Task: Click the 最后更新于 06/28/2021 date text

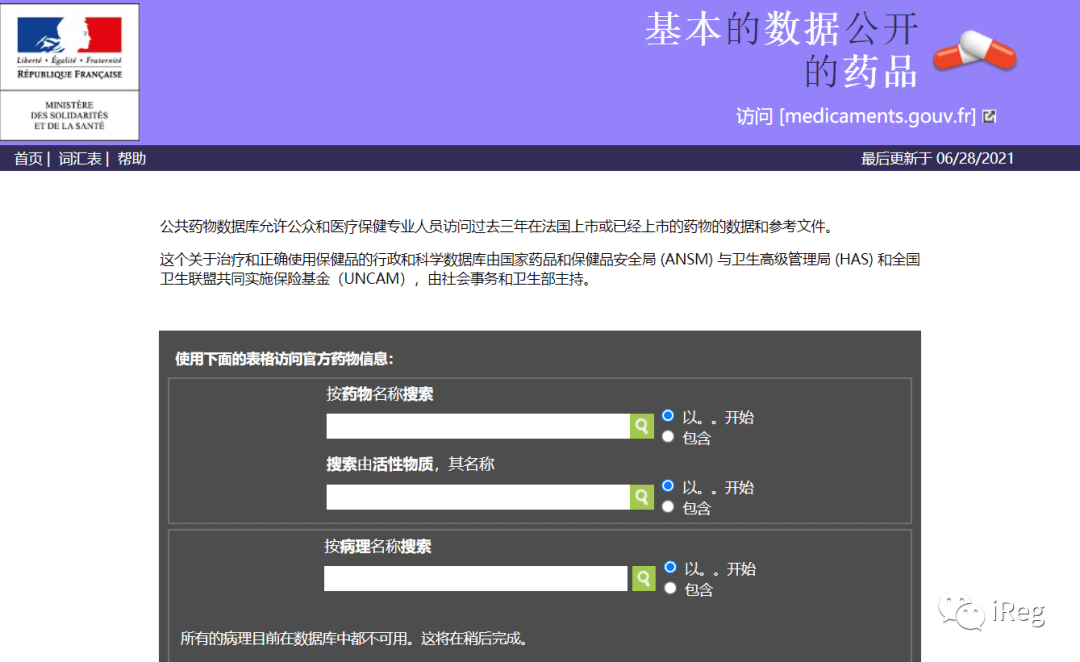Action: tap(937, 158)
